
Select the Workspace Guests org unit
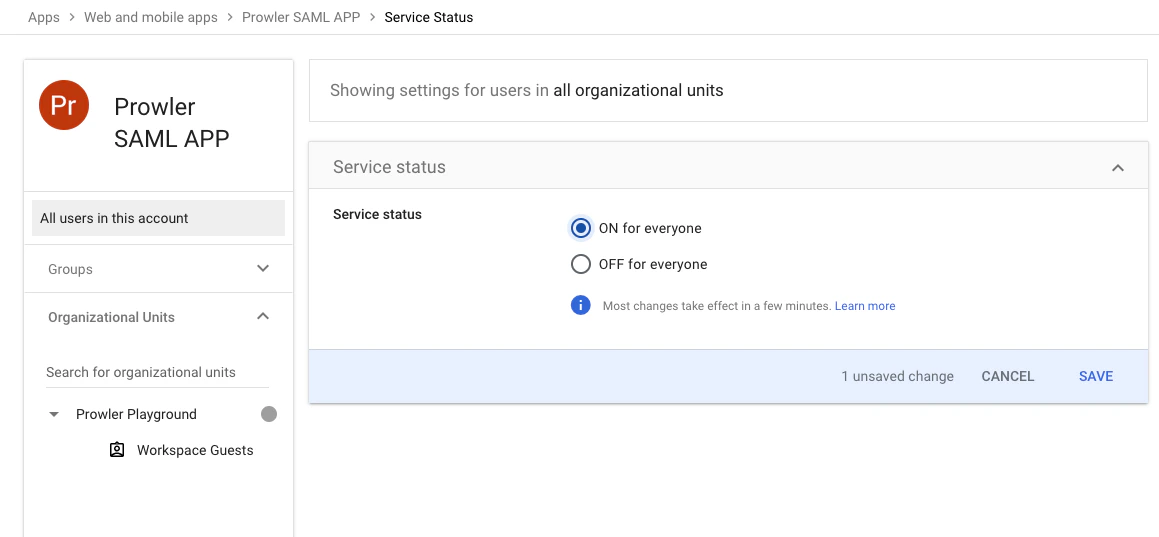[x=195, y=450]
